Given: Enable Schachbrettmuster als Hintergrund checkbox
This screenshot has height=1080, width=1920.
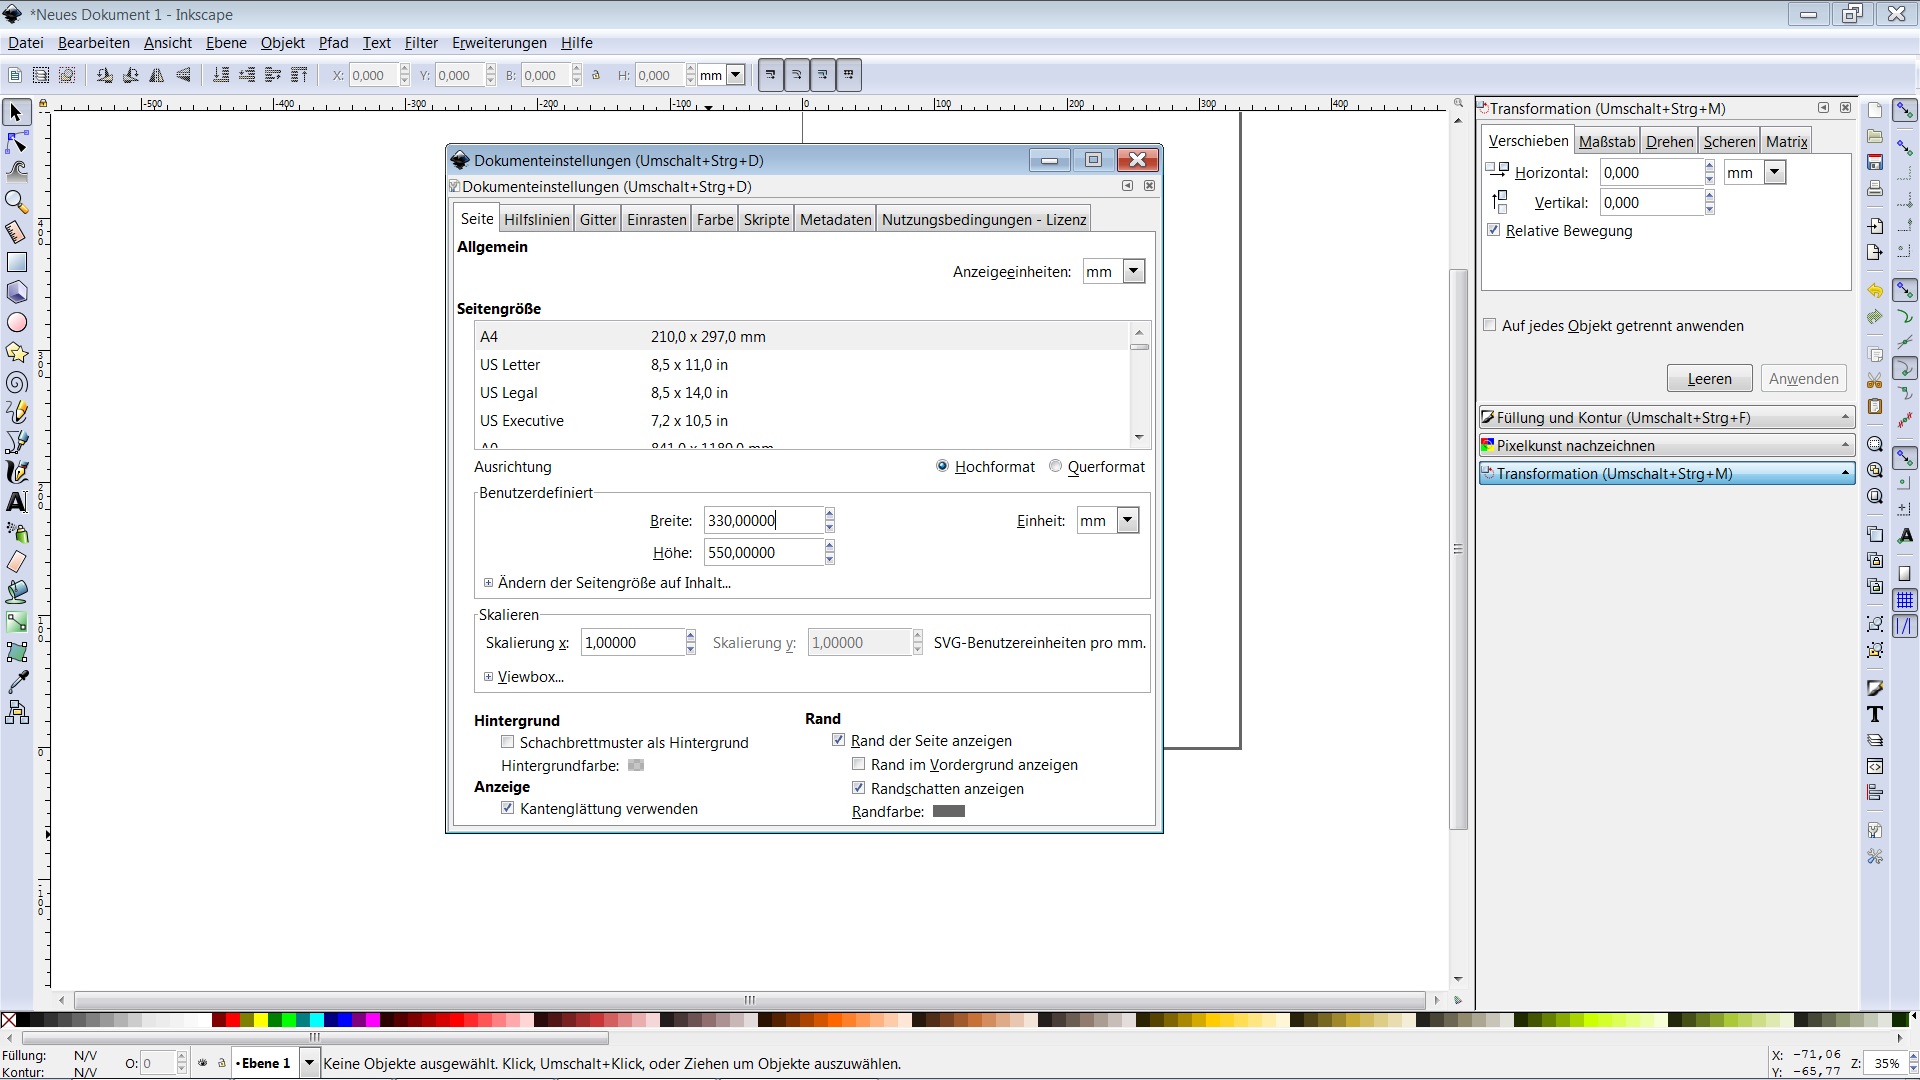Looking at the screenshot, I should pos(507,742).
